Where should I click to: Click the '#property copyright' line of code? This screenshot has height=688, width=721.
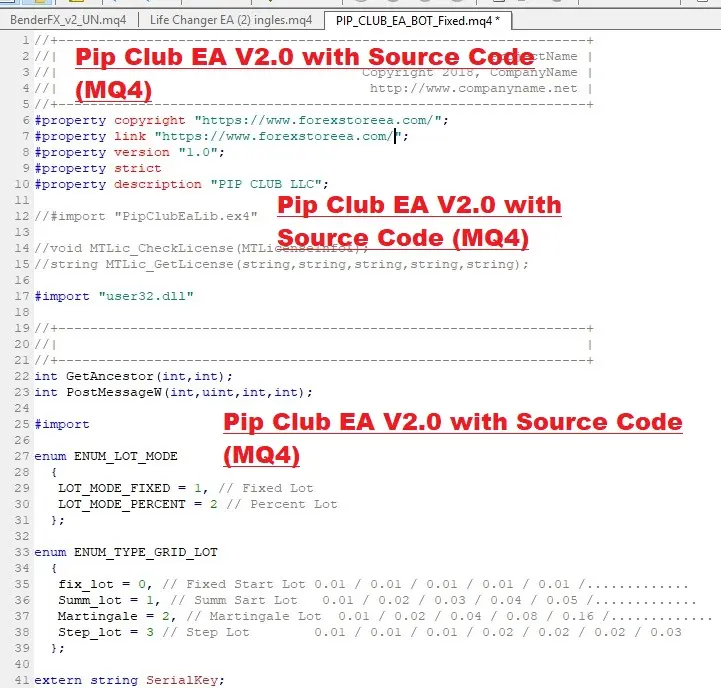pyautogui.click(x=241, y=120)
